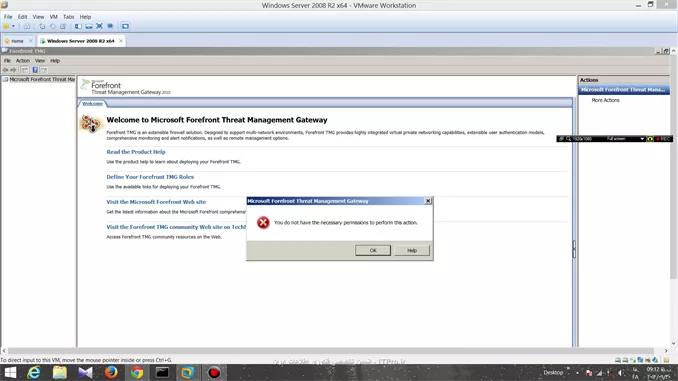Click the recorder webcam yellow icon

coord(650,139)
